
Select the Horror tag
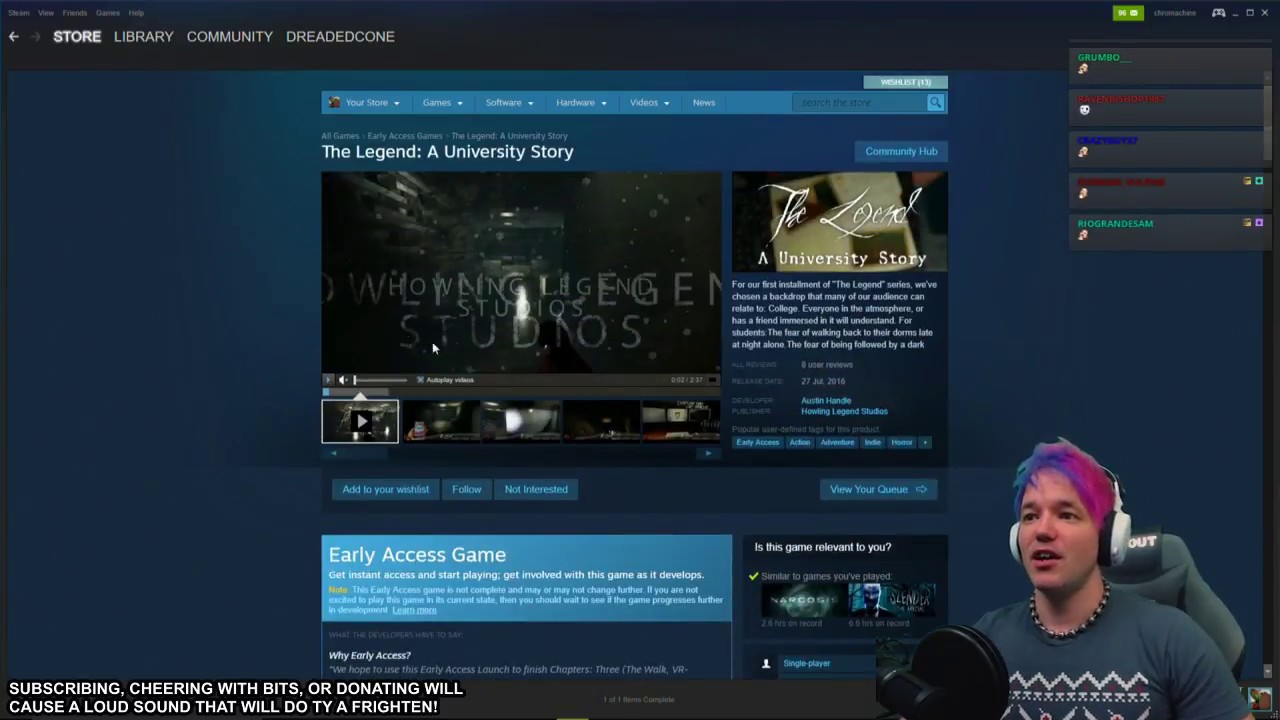tap(902, 442)
